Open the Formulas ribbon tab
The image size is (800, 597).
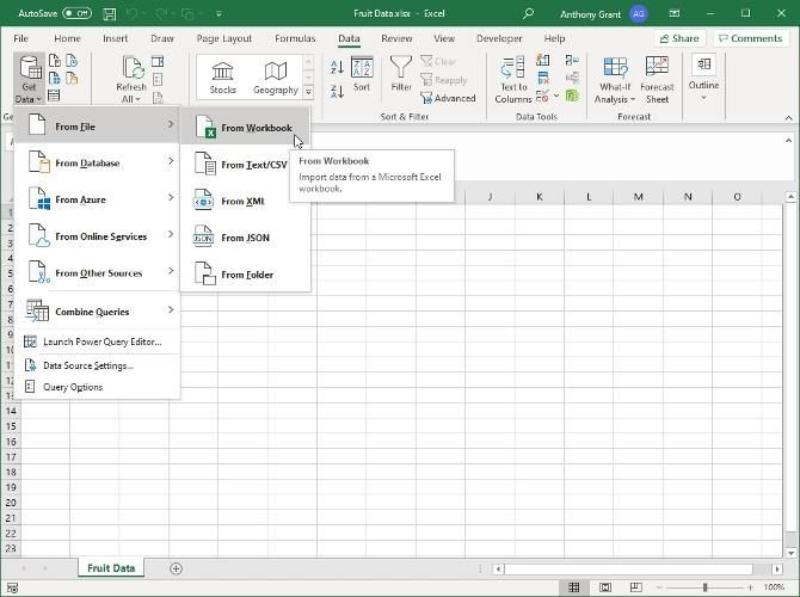pyautogui.click(x=295, y=39)
